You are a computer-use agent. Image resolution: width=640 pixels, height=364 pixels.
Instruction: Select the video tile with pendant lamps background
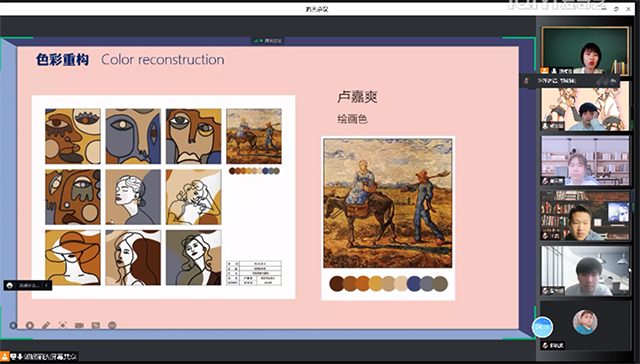[x=585, y=271]
